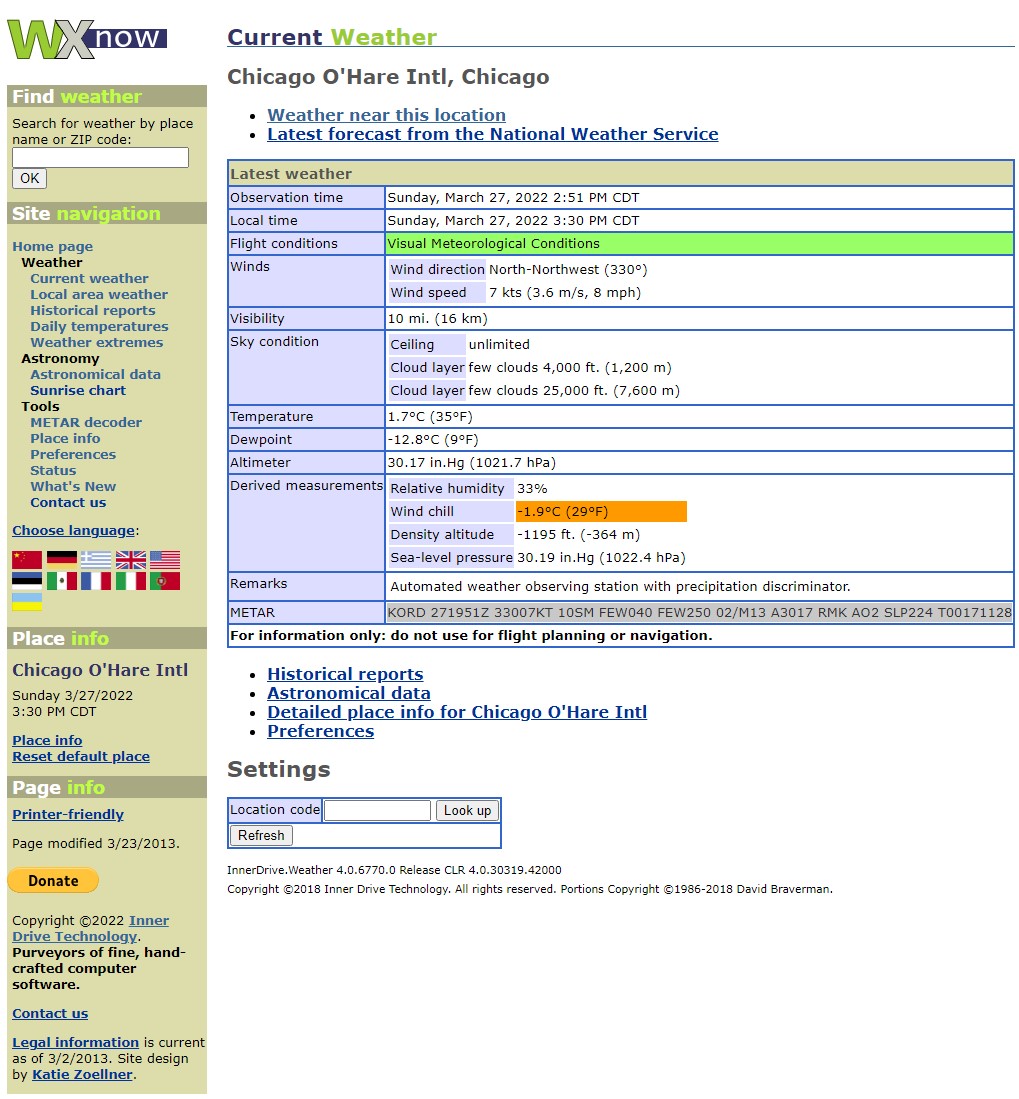This screenshot has width=1019, height=1099.
Task: Open Home page in site navigation
Action: pos(53,247)
